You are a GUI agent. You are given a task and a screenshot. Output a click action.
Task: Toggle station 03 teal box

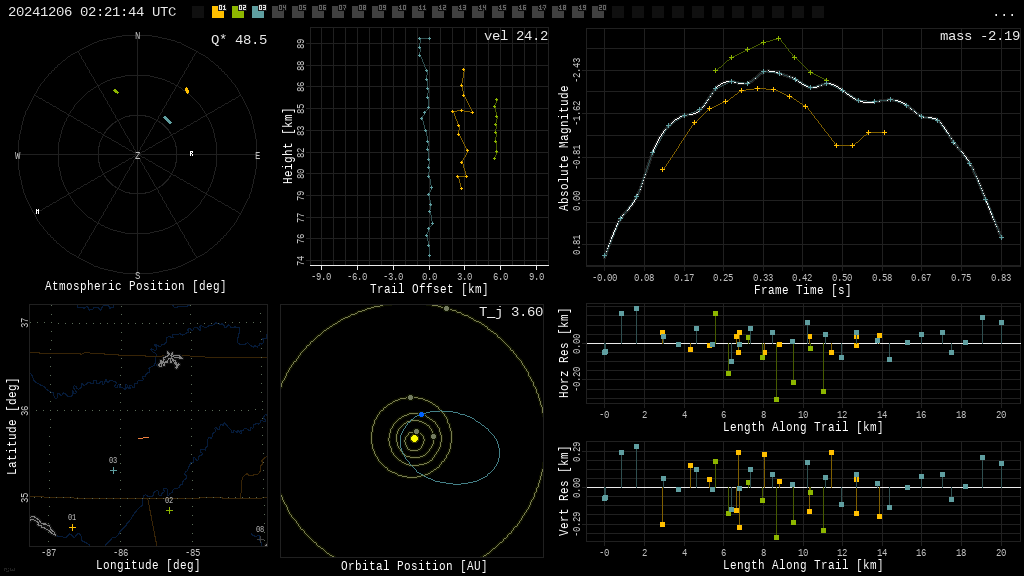(258, 12)
